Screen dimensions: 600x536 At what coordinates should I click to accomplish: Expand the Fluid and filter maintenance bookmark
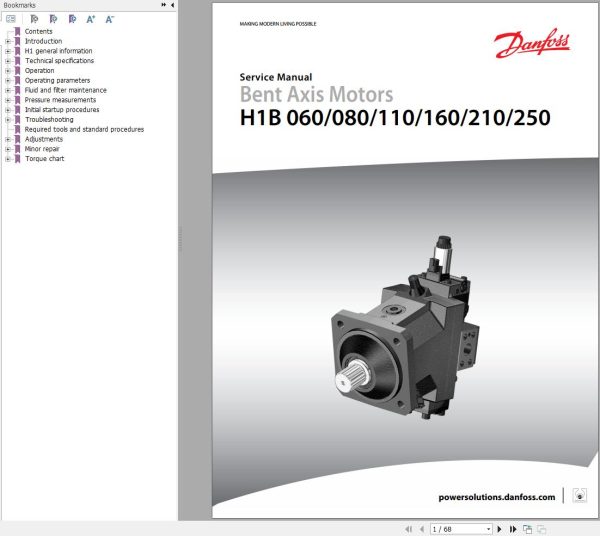click(8, 90)
